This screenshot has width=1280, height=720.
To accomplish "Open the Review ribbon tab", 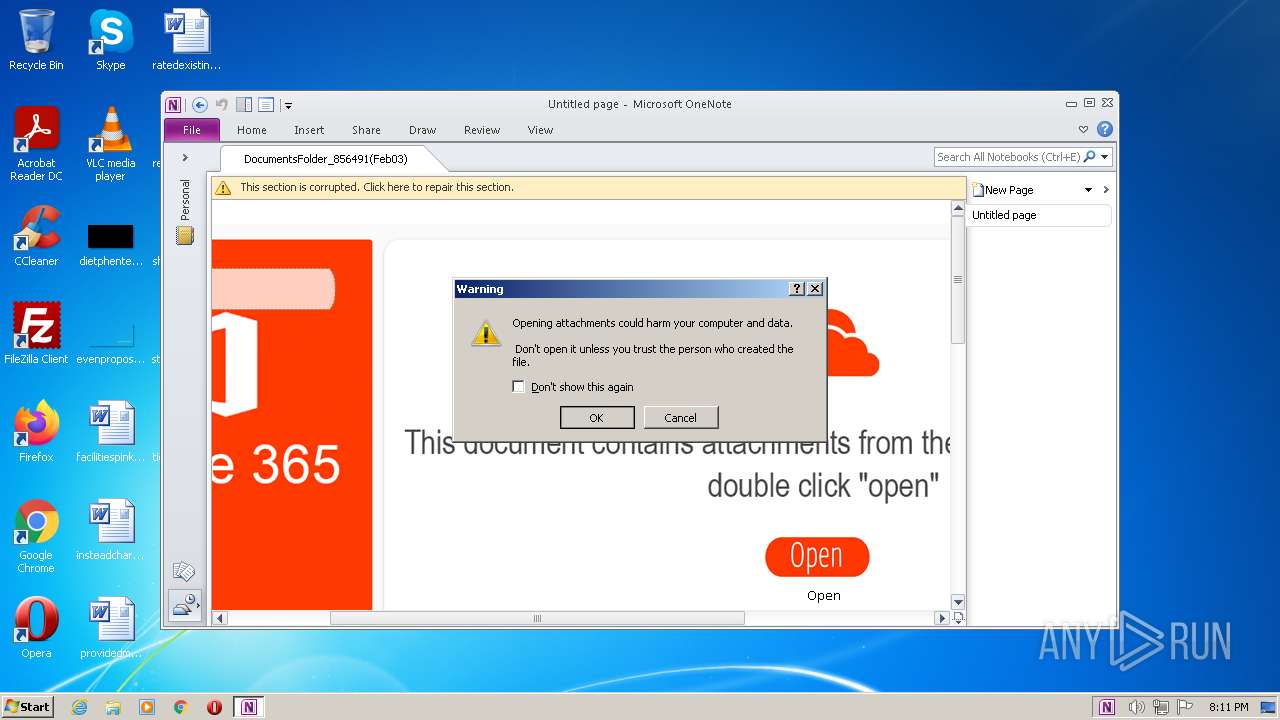I will click(x=482, y=130).
